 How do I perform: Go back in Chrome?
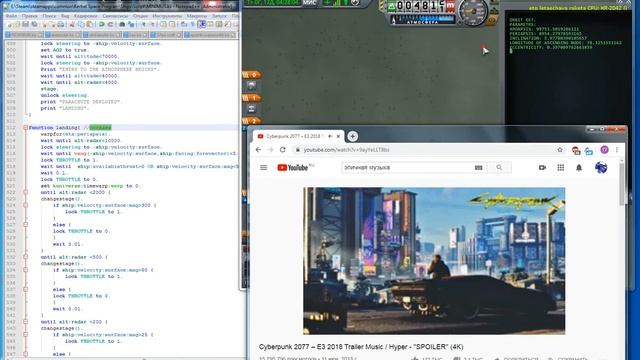[258, 150]
